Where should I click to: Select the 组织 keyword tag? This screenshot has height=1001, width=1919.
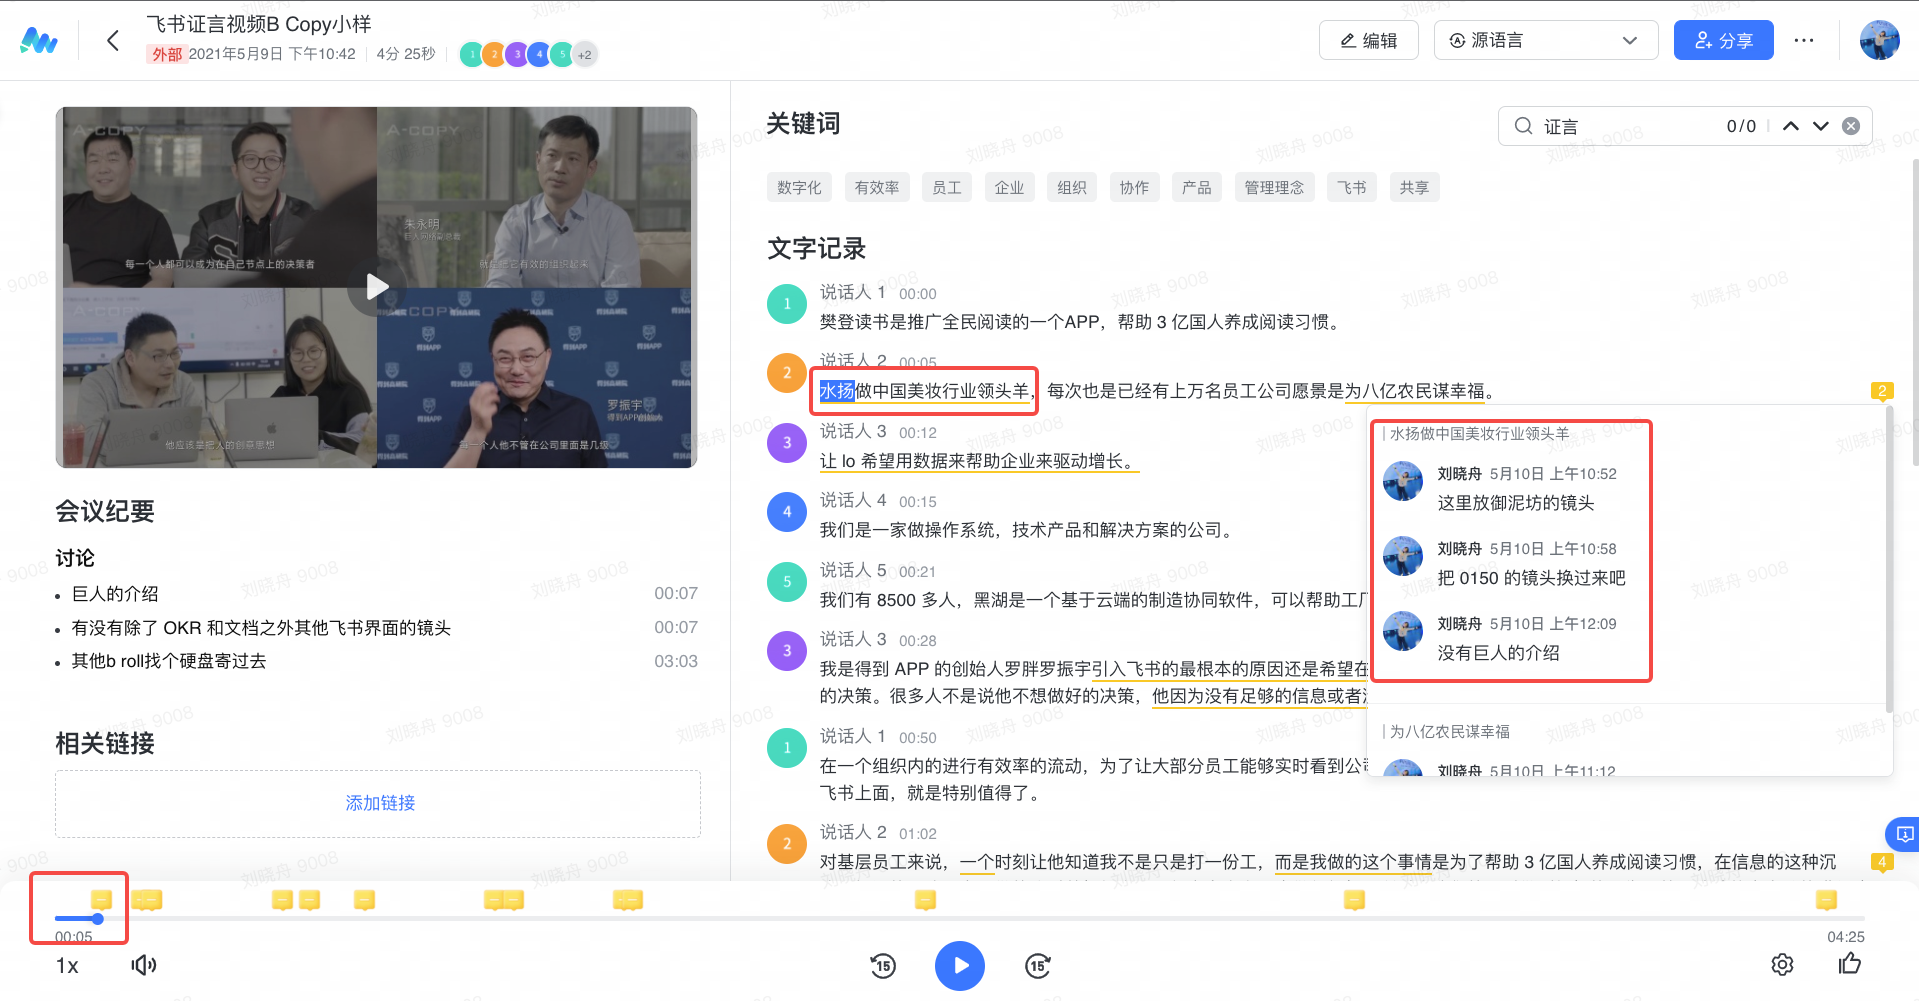coord(1072,187)
